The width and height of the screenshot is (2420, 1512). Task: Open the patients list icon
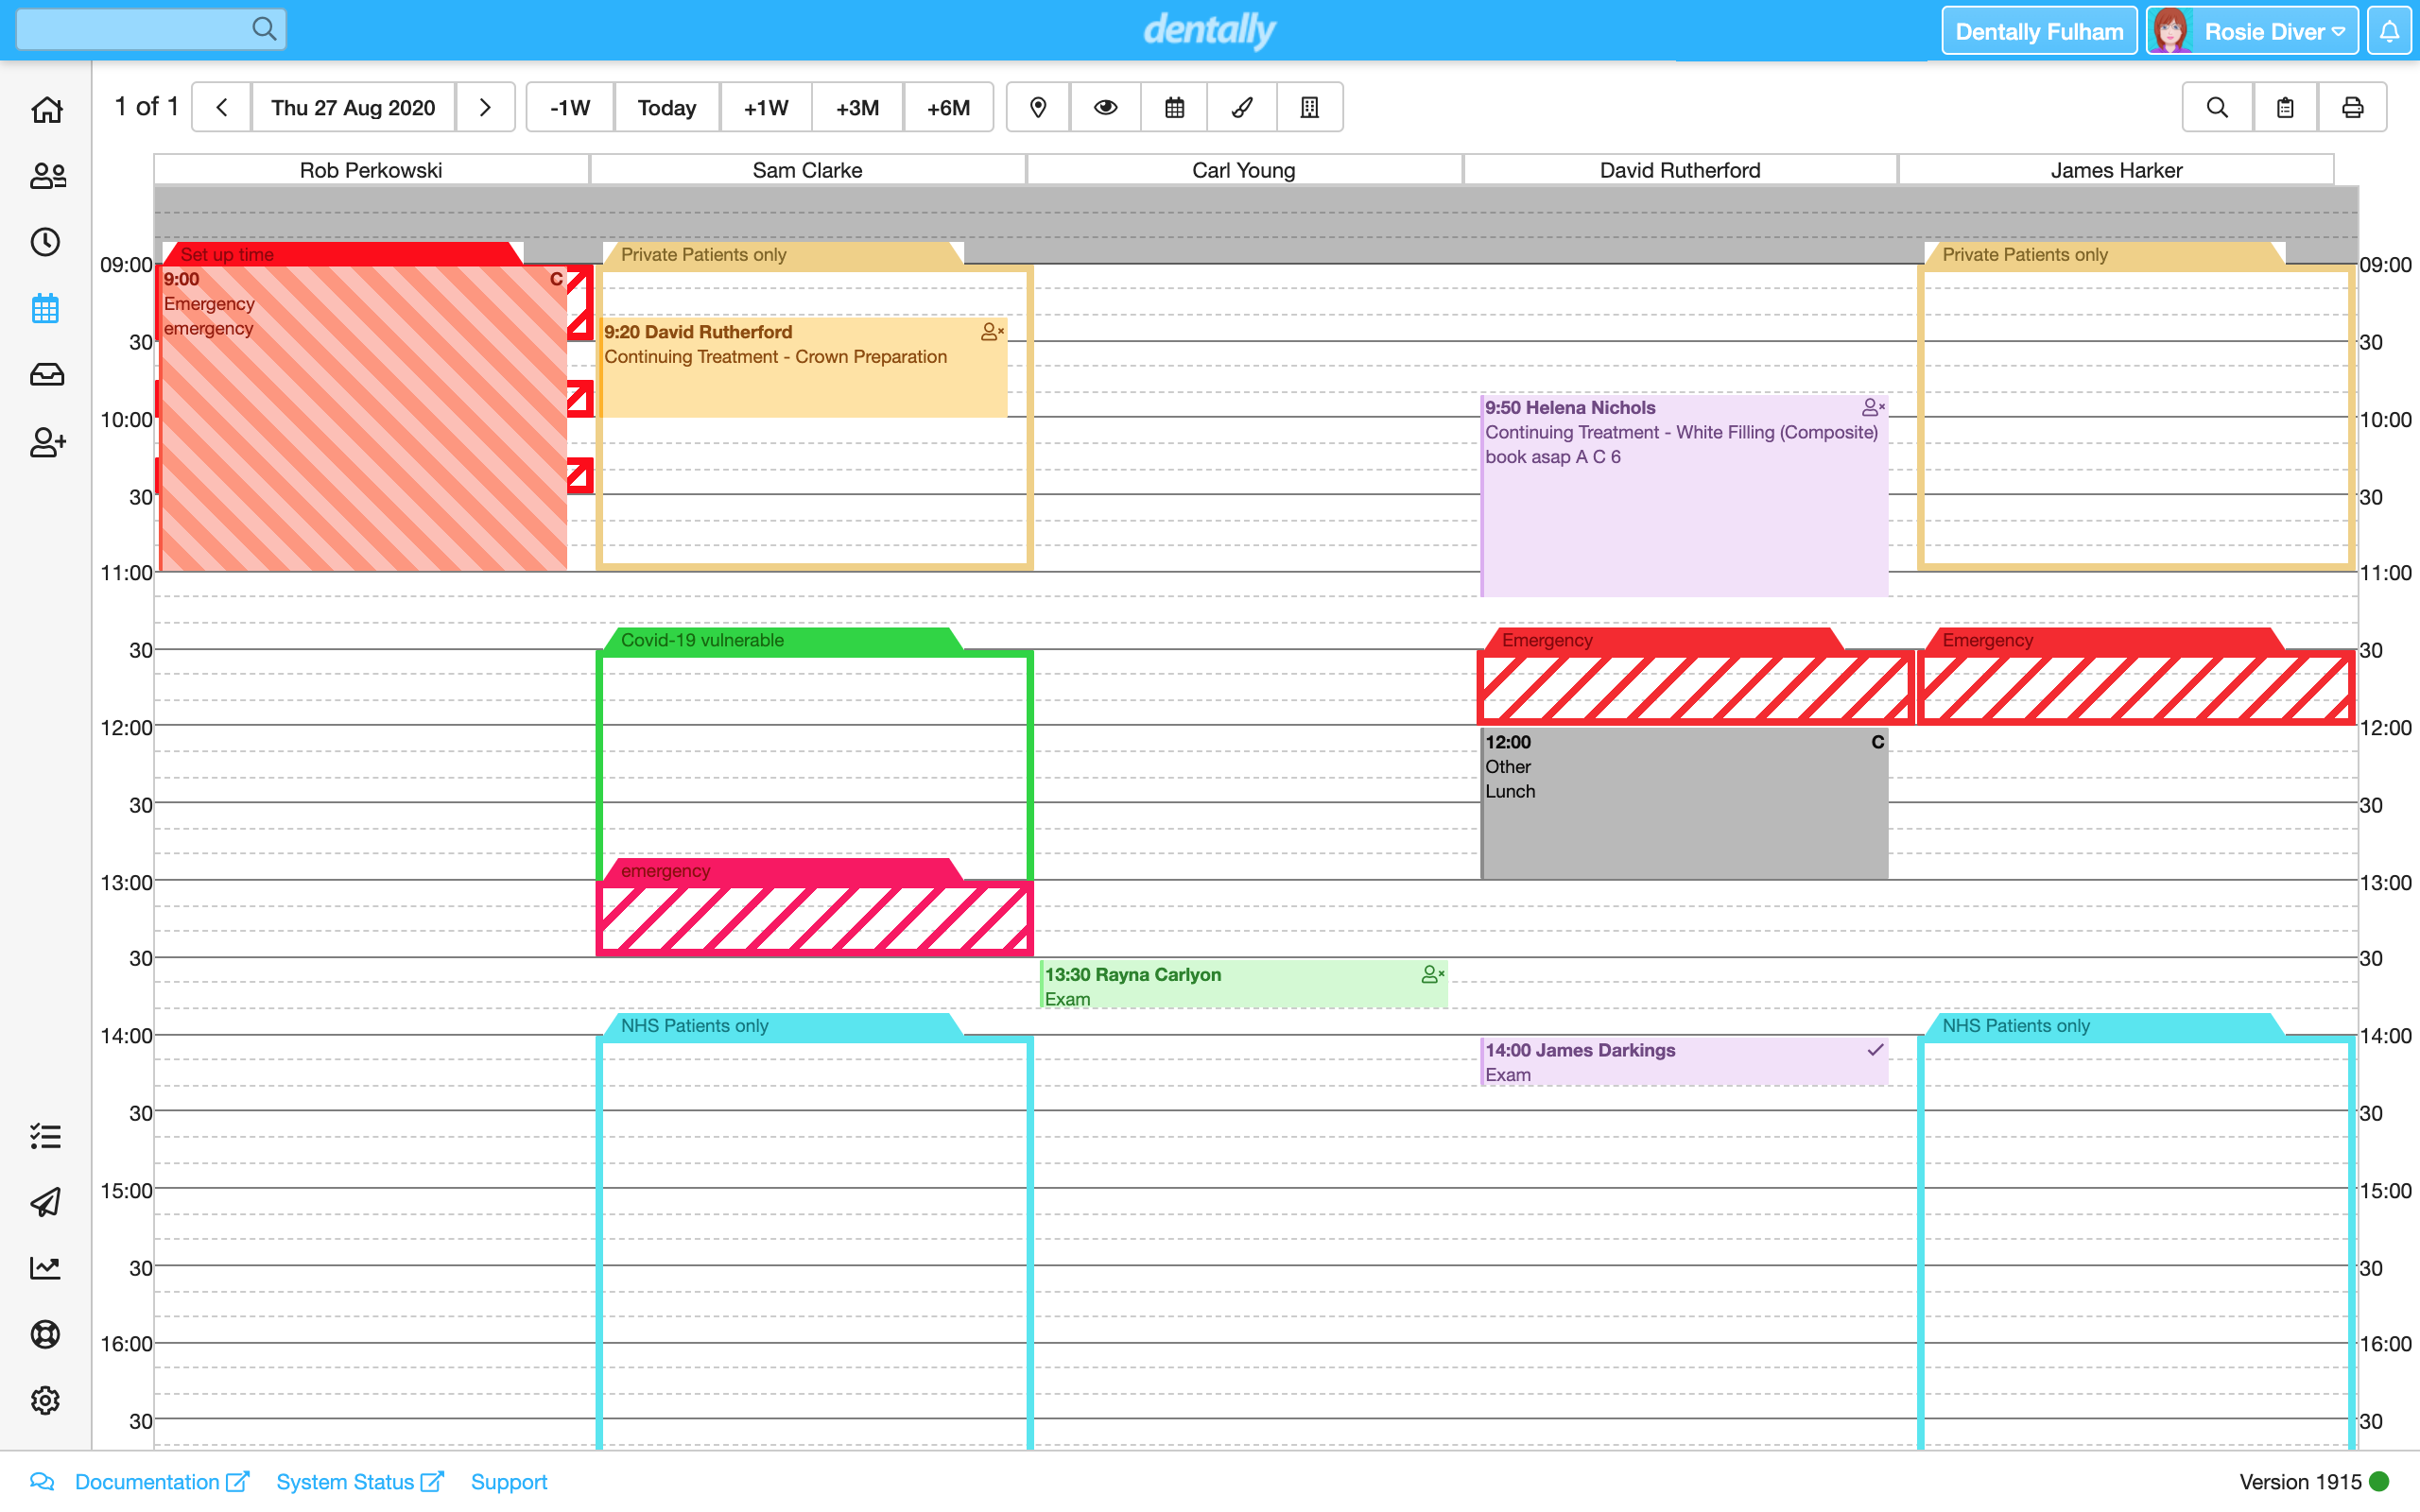[x=46, y=176]
